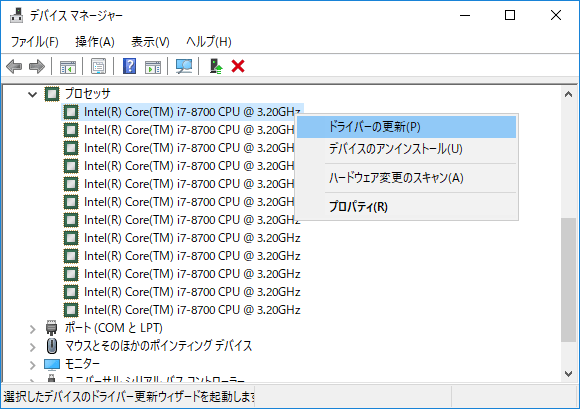This screenshot has width=580, height=409.
Task: Collapse the プロセッサ tree node
Action: pos(33,95)
